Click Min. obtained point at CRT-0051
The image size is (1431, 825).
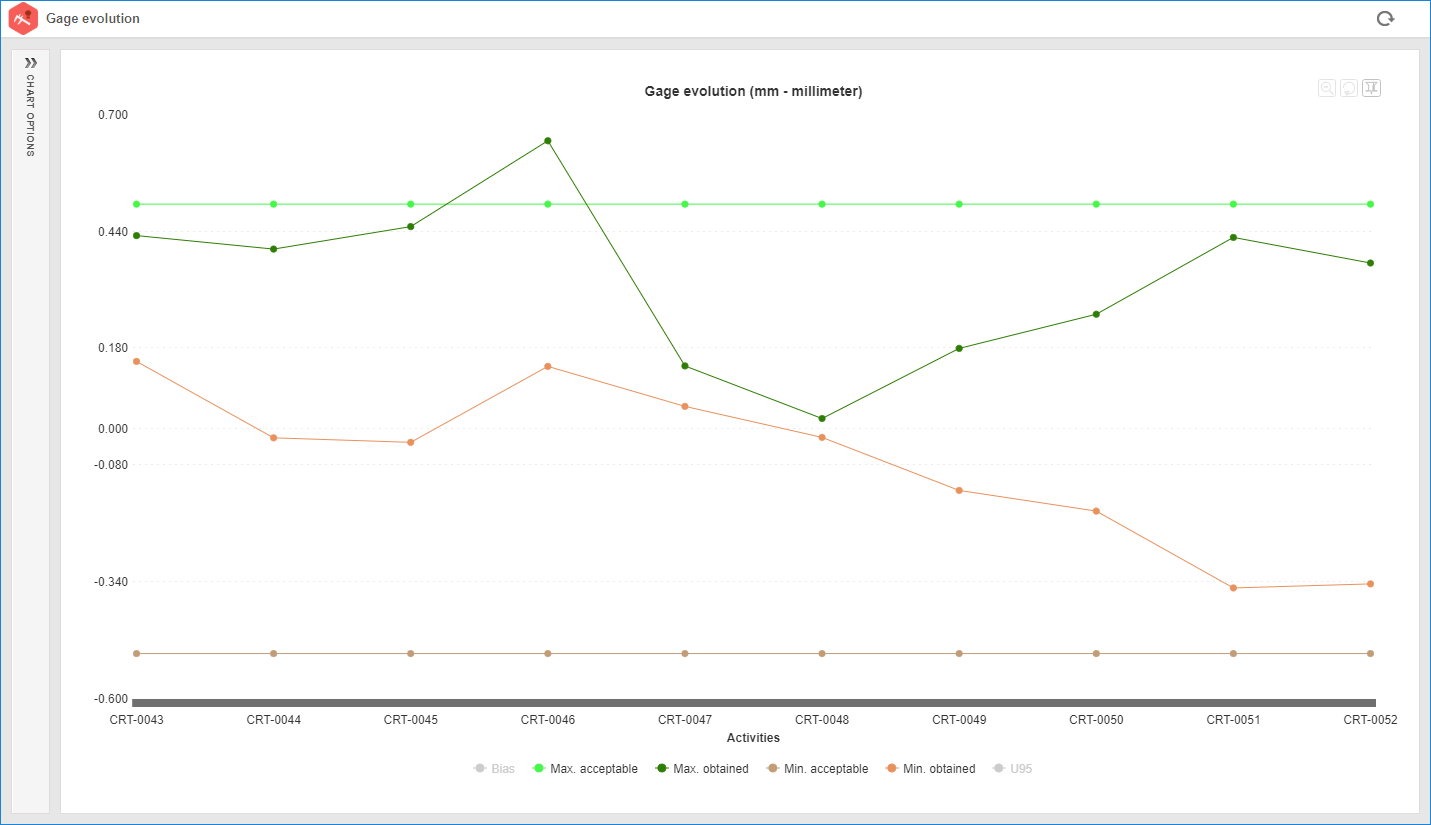[1233, 588]
